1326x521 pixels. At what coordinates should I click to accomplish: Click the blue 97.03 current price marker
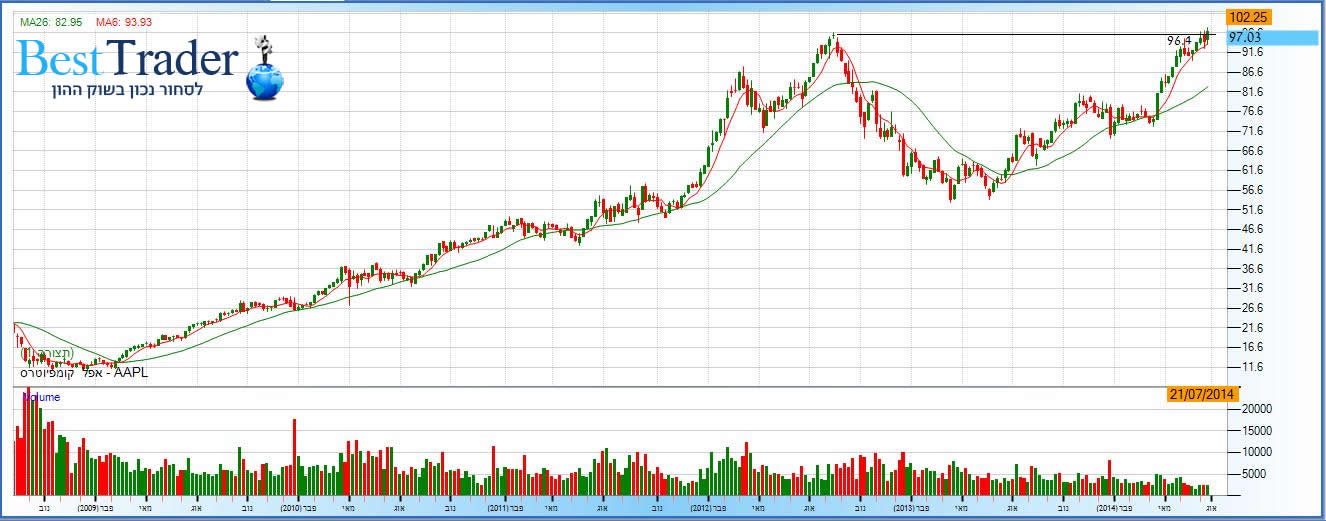point(1248,37)
